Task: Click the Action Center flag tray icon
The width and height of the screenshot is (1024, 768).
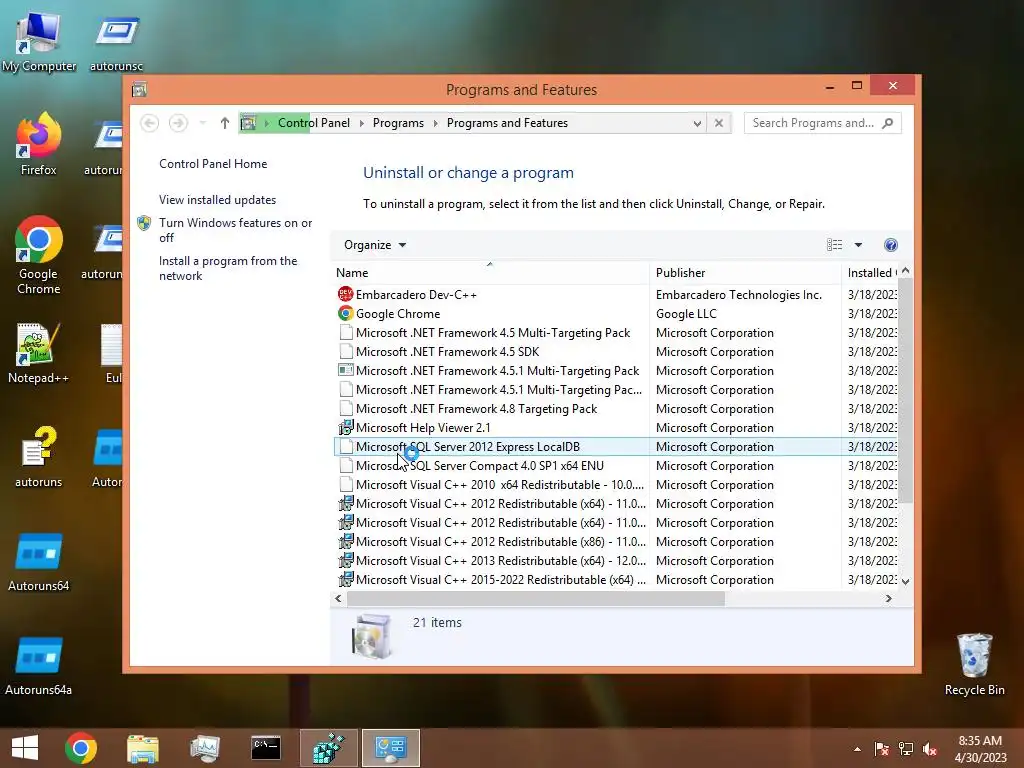Action: coord(881,749)
